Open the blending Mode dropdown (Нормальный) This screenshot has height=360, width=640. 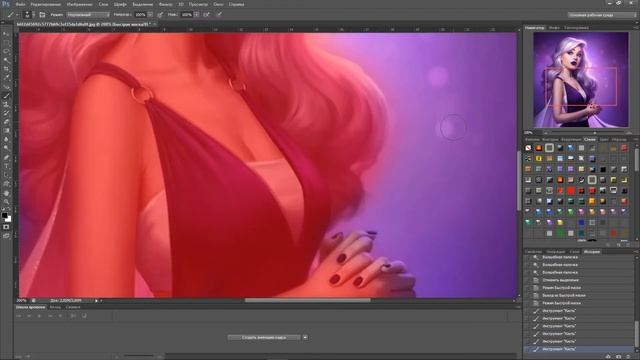pyautogui.click(x=88, y=15)
